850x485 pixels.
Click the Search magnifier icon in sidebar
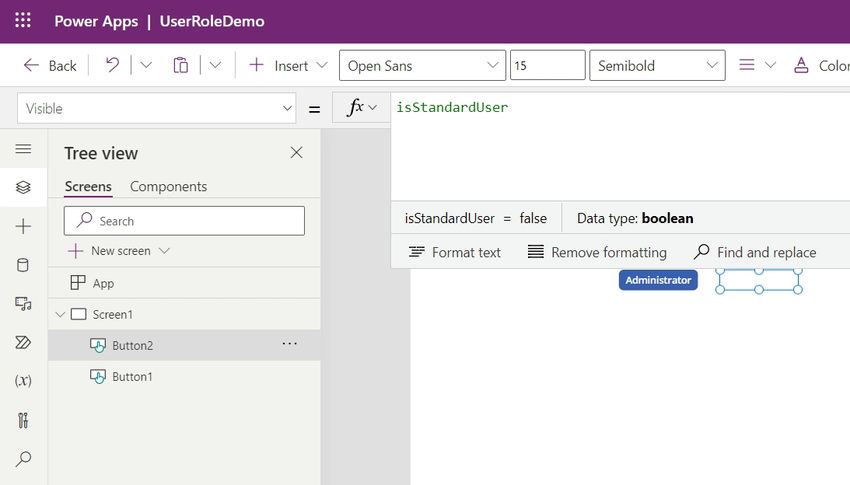(x=23, y=459)
